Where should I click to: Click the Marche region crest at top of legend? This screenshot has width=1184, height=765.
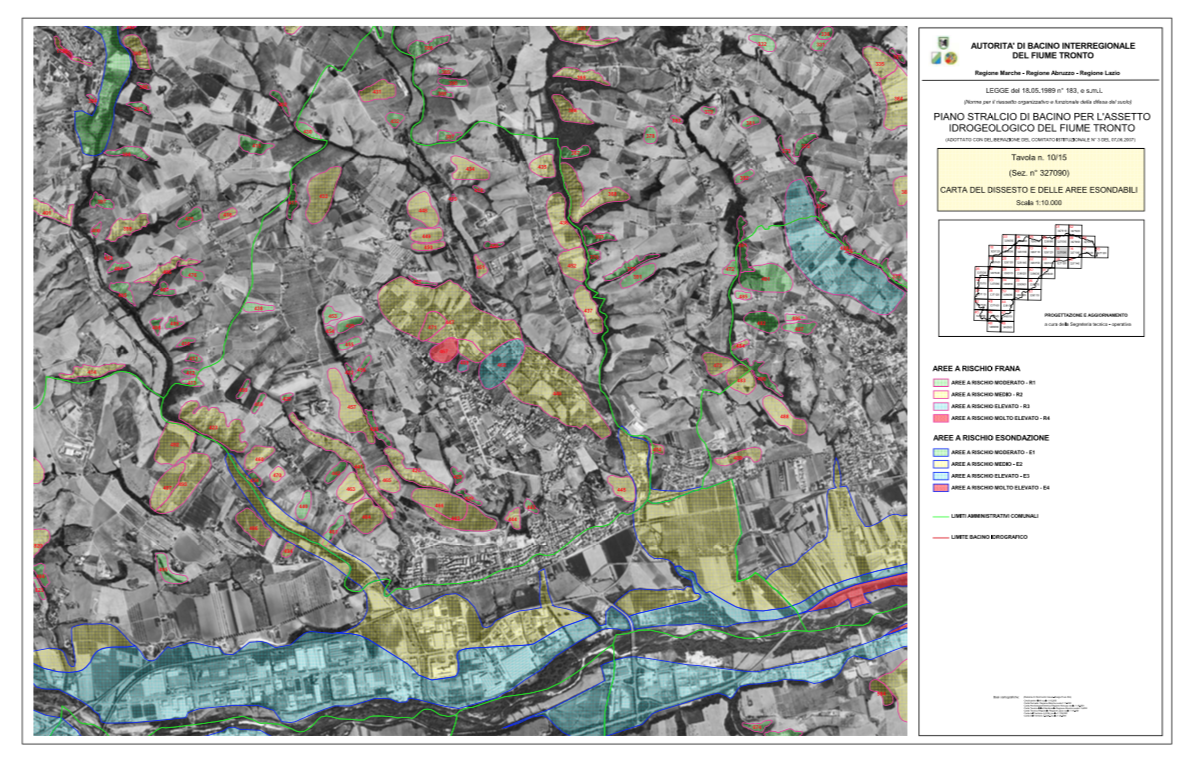(x=943, y=43)
